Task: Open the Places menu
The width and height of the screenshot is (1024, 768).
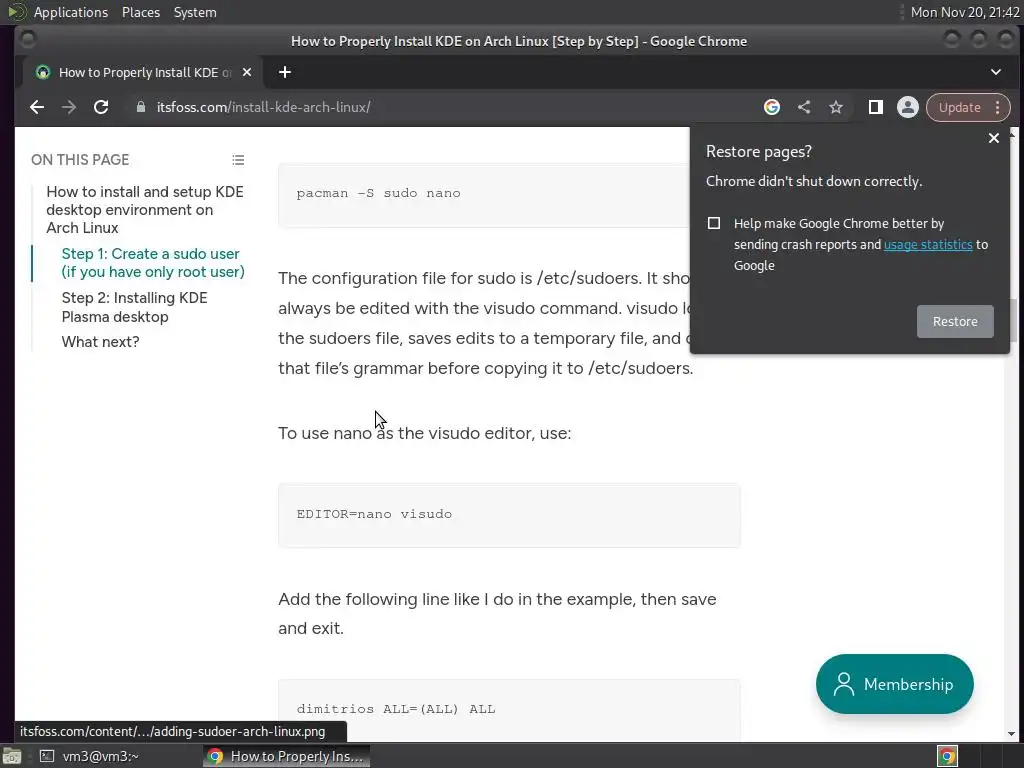Action: (140, 12)
